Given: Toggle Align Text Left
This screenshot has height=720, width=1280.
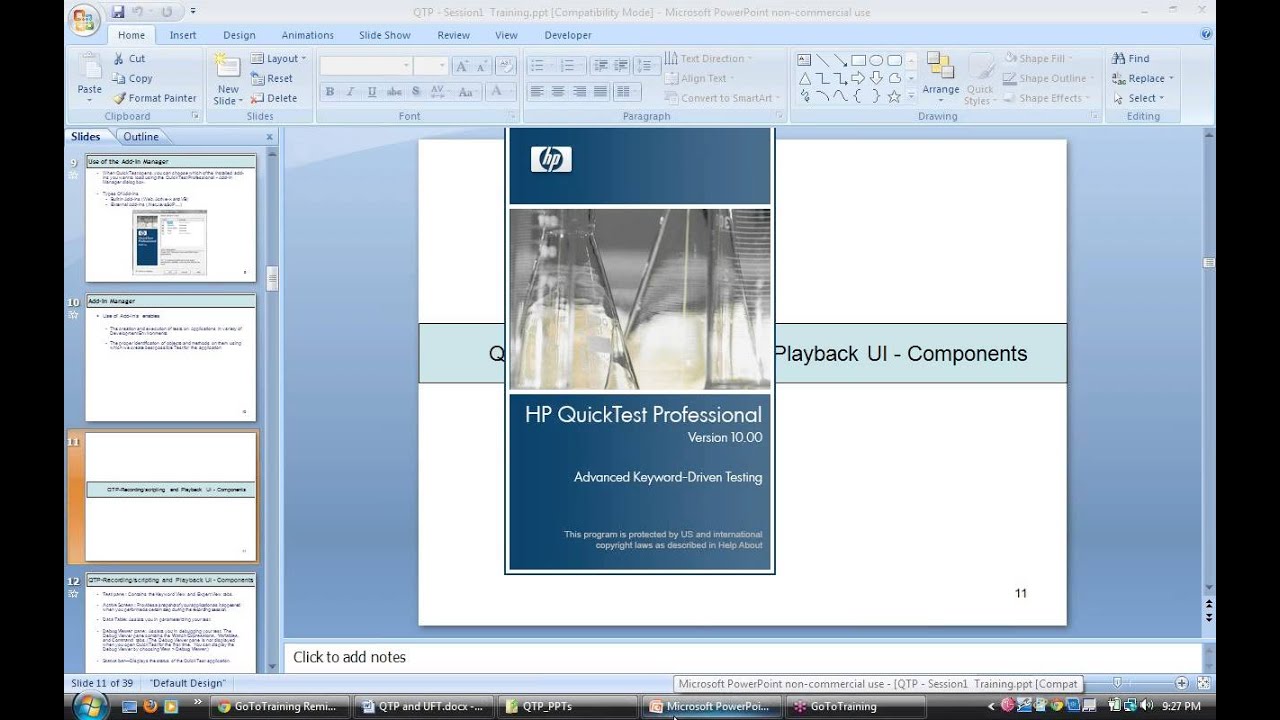Looking at the screenshot, I should [537, 92].
